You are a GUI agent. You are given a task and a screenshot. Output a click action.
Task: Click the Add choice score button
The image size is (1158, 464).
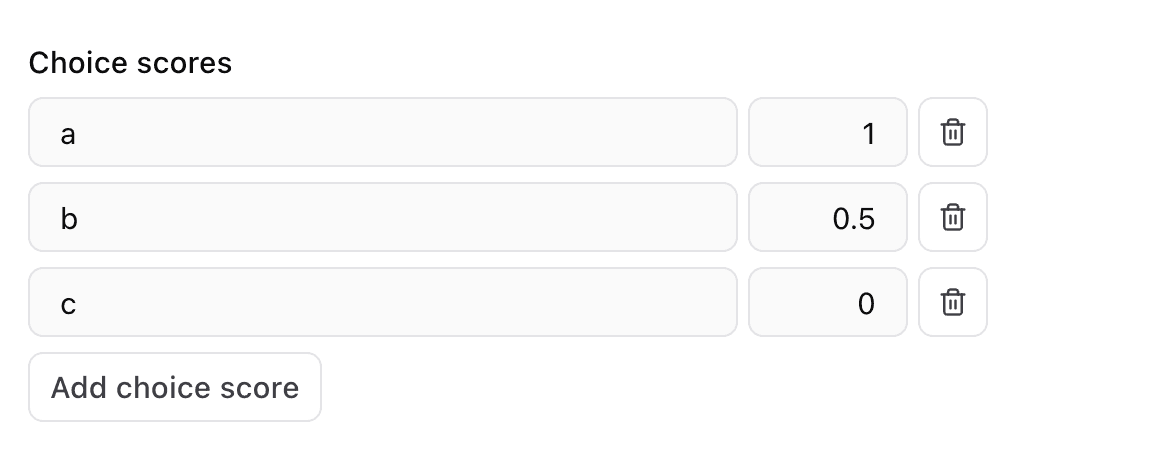175,387
